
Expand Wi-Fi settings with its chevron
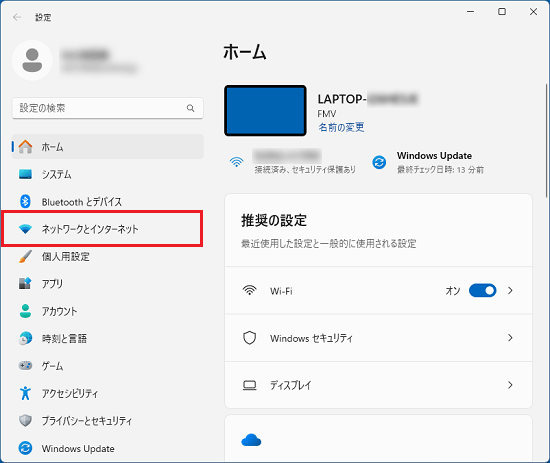[510, 290]
